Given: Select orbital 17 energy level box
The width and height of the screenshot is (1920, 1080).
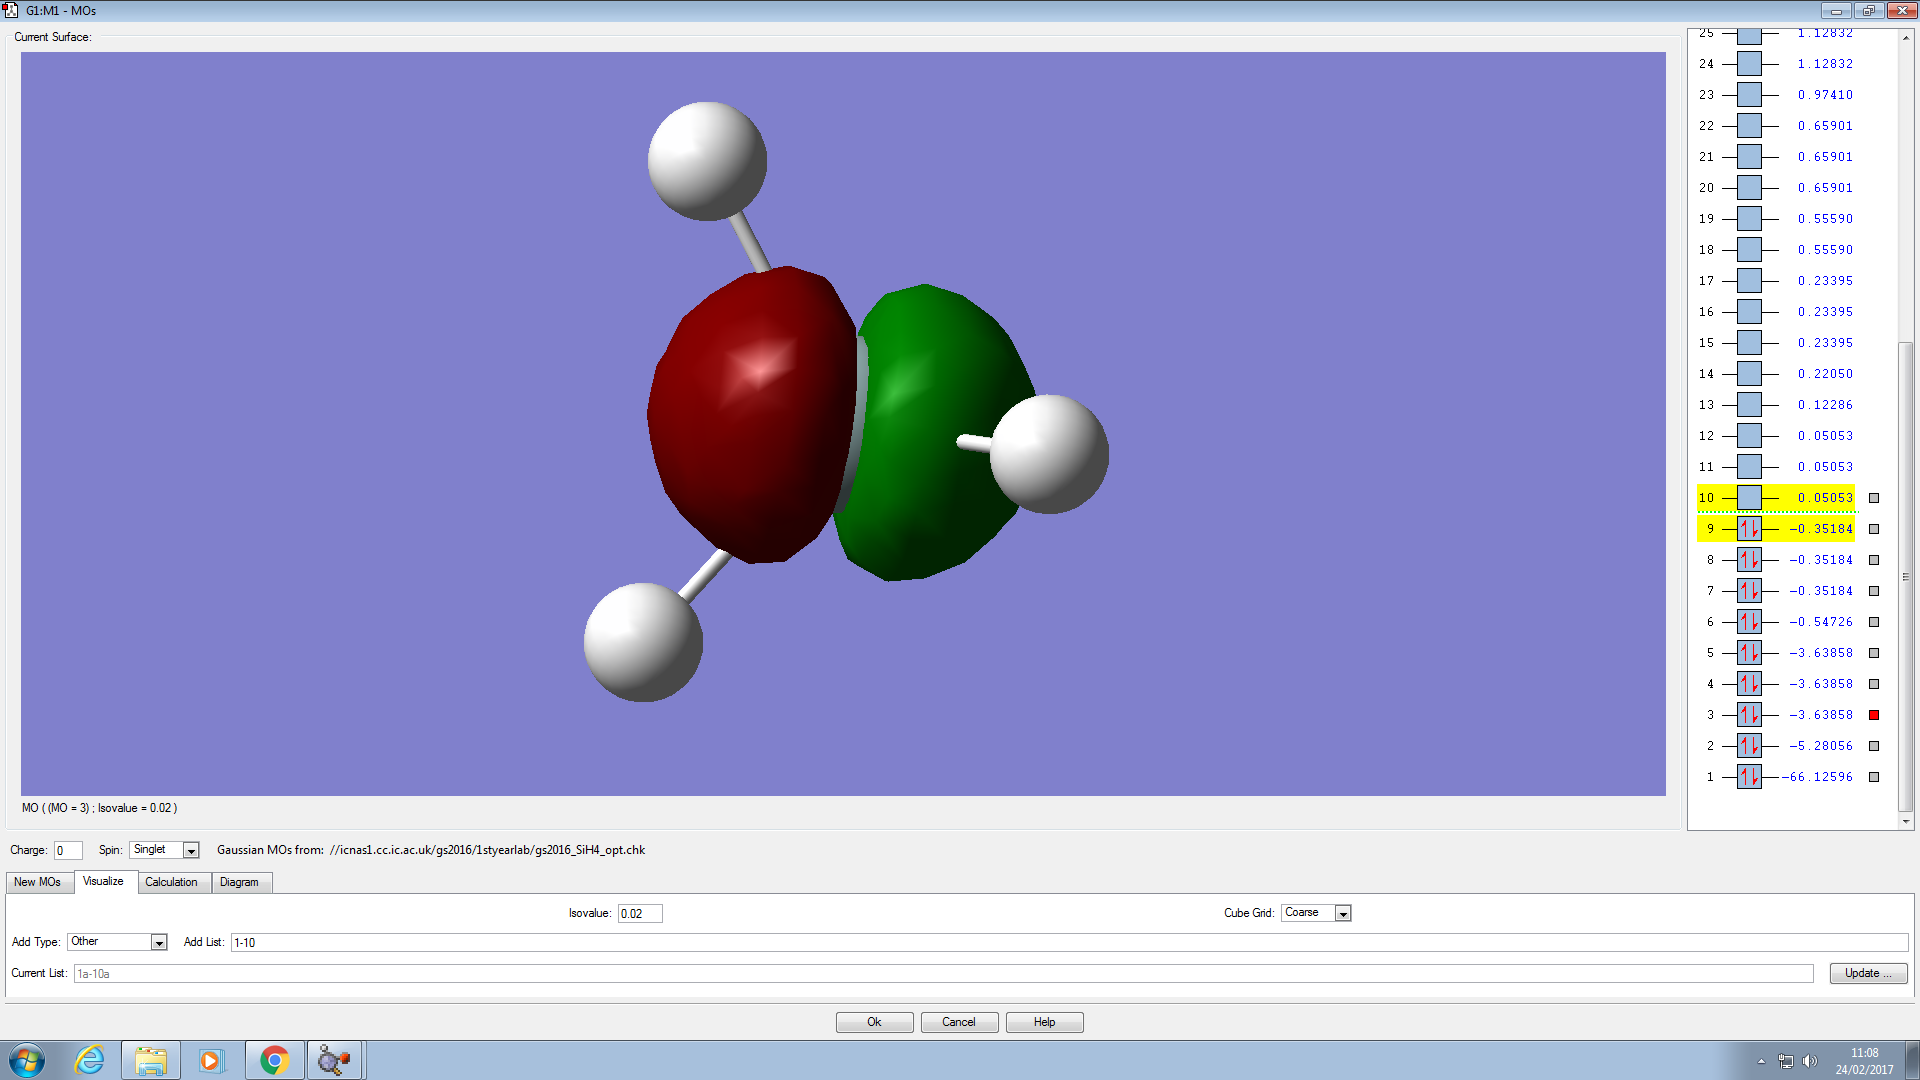Looking at the screenshot, I should tap(1749, 281).
